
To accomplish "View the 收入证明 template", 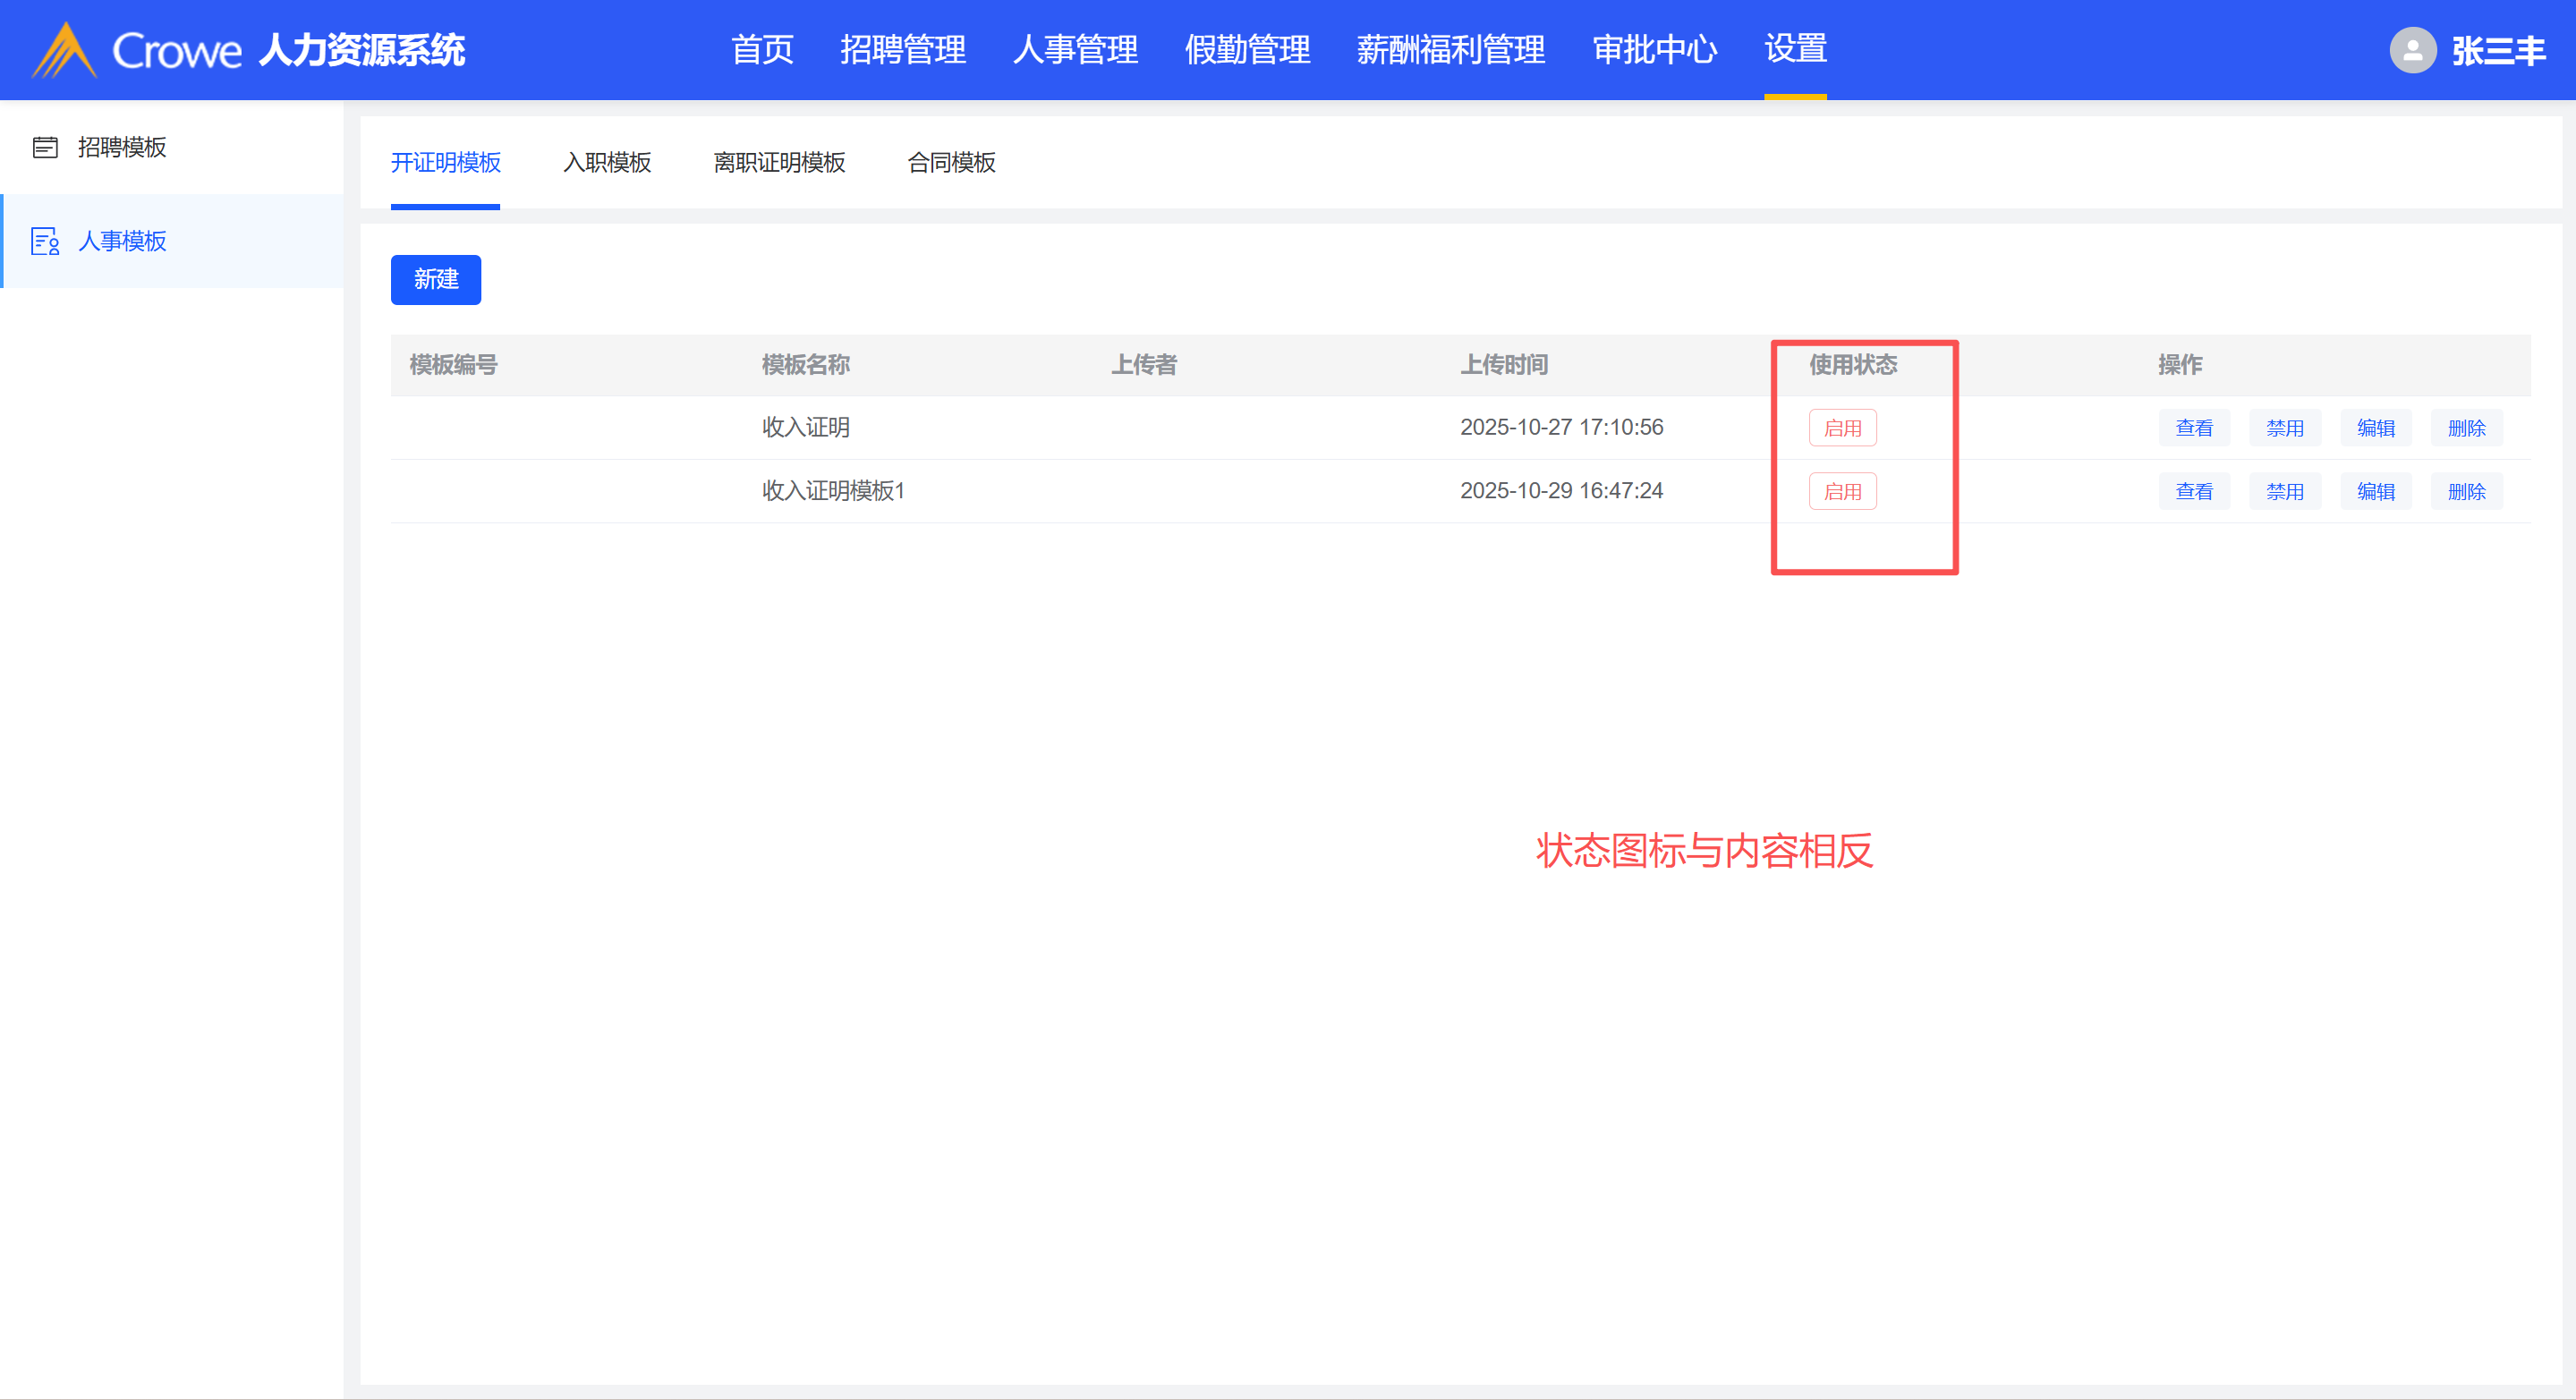I will (x=2194, y=428).
